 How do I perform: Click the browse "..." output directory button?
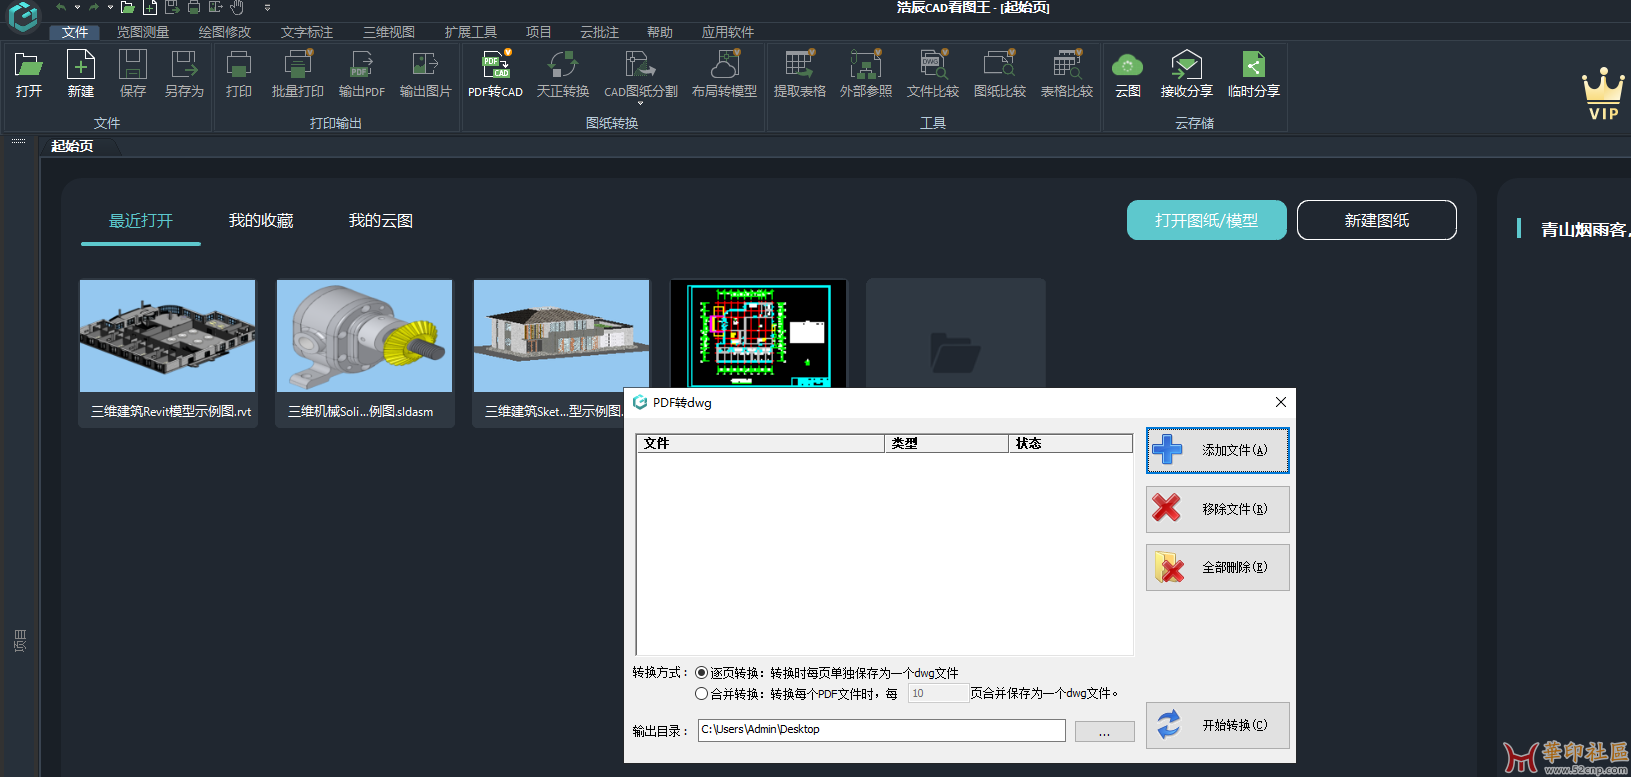(1105, 732)
